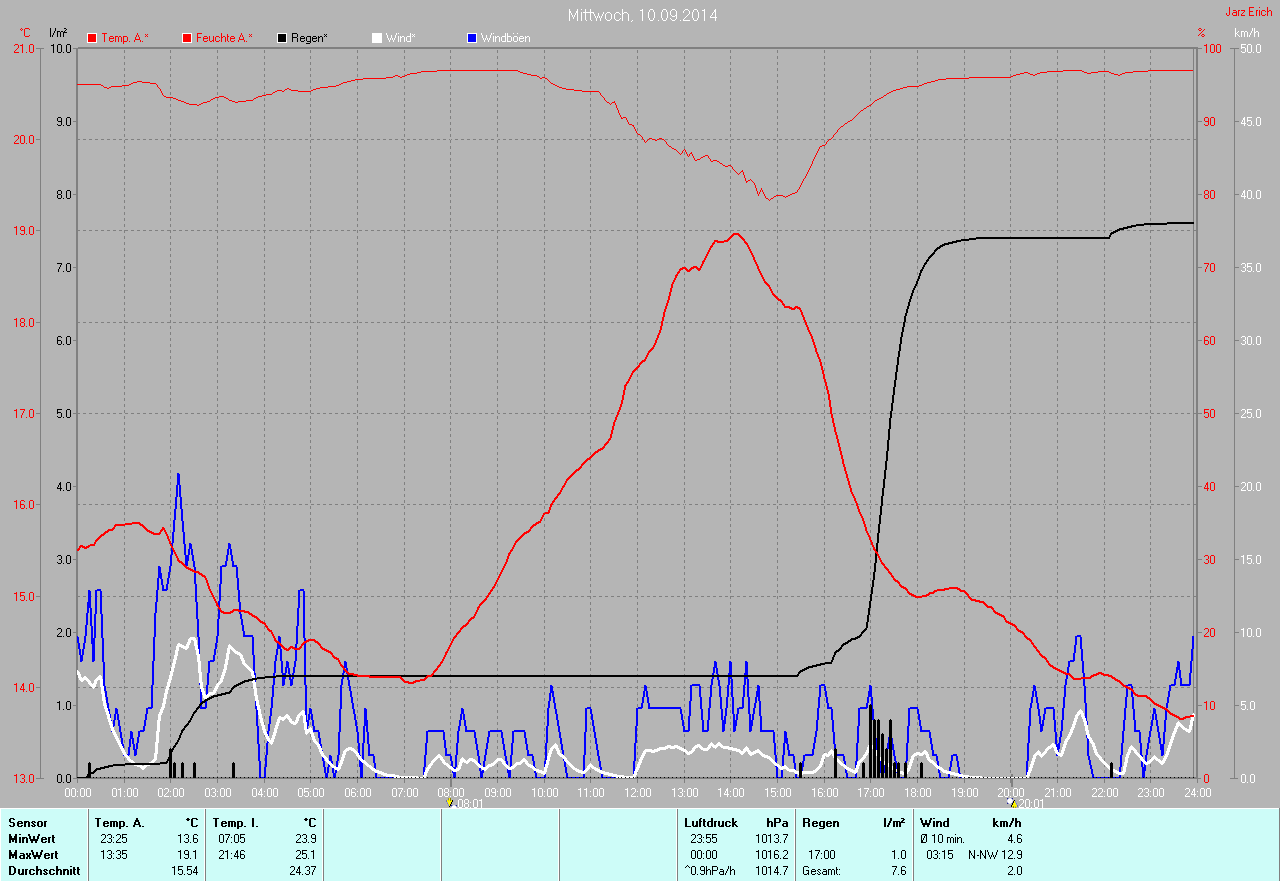Click the 'Gesamt:' rain total label

pos(821,871)
